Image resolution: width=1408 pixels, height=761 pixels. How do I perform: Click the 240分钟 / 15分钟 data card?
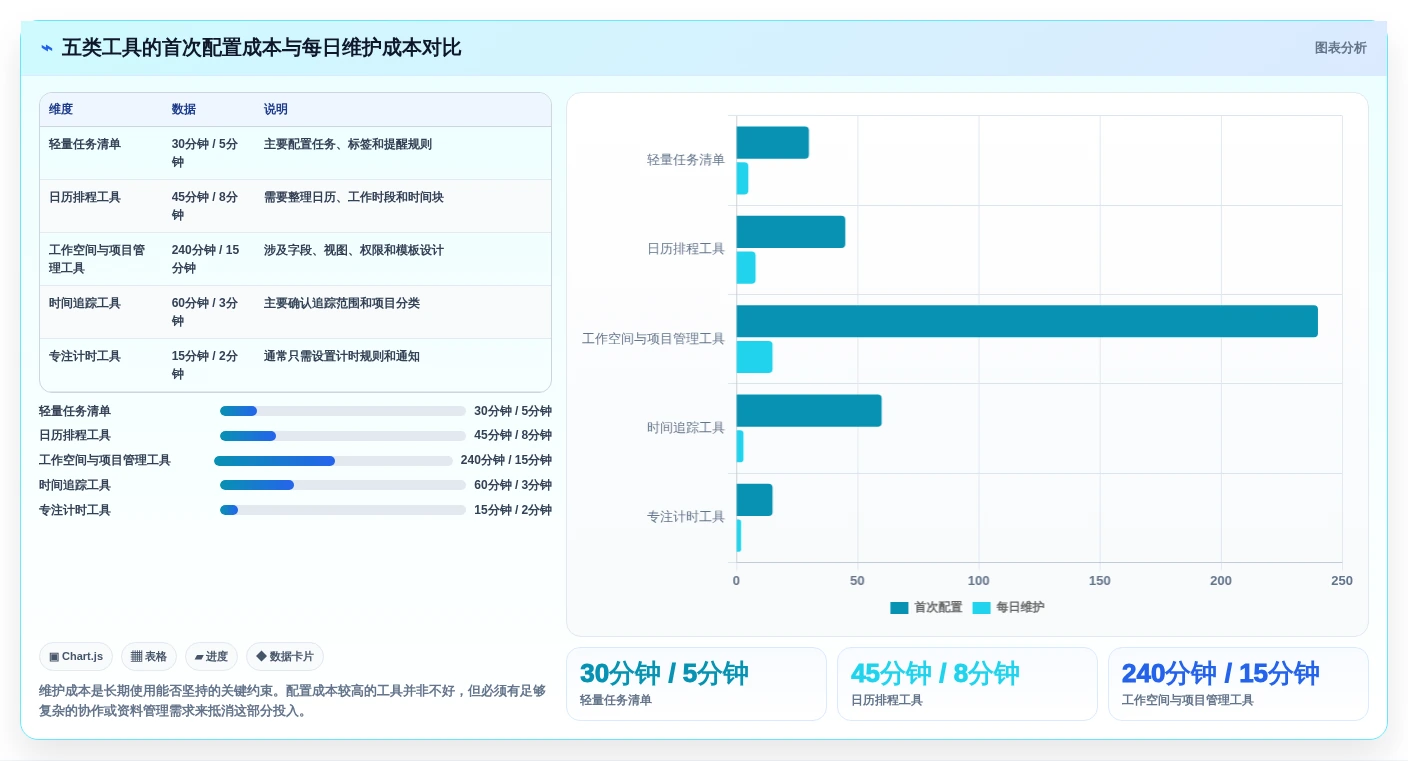[1238, 684]
